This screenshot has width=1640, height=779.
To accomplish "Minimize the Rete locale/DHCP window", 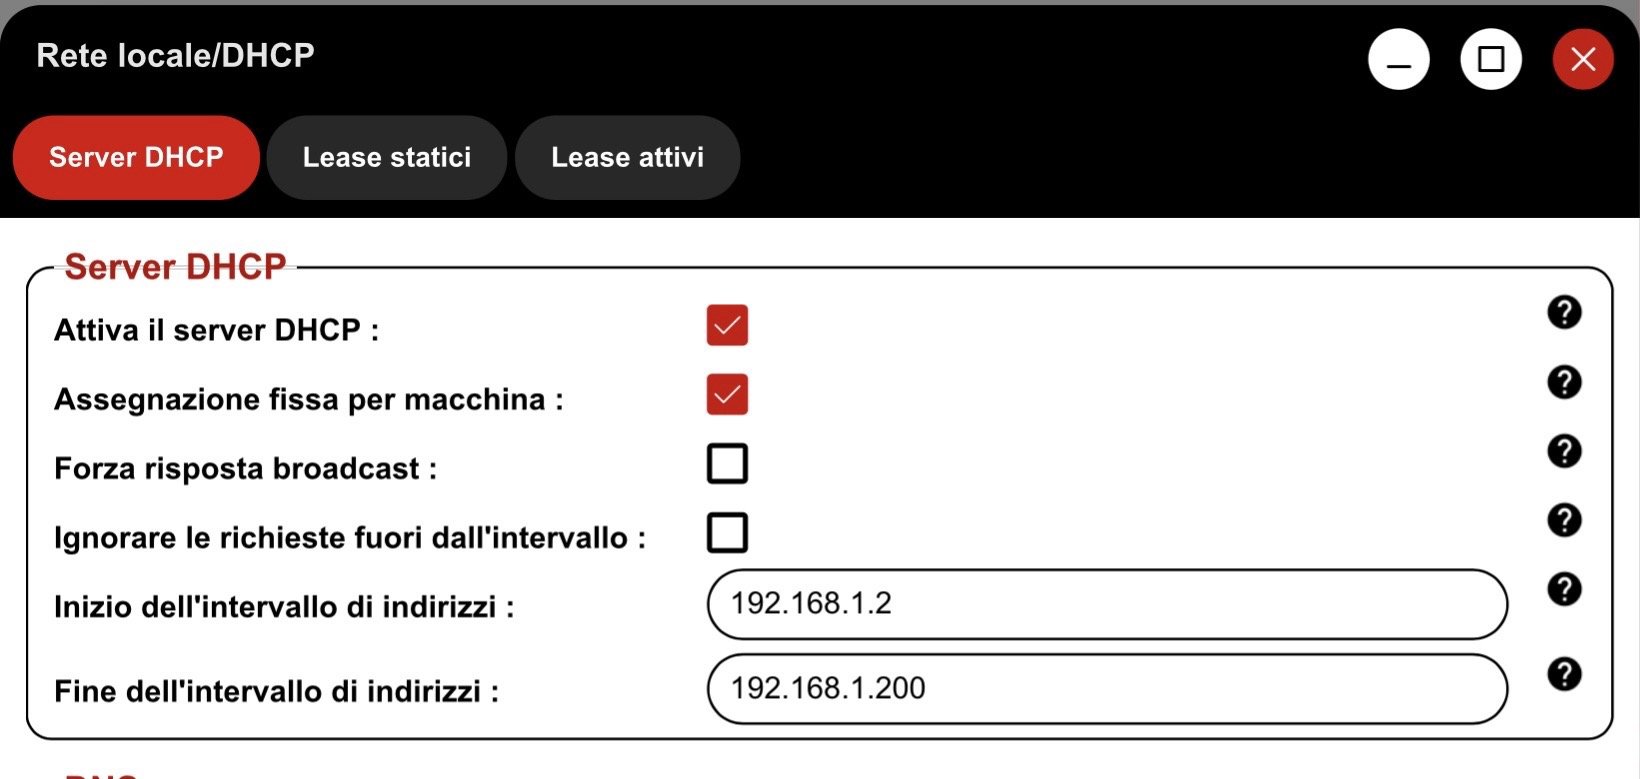I will coord(1398,60).
